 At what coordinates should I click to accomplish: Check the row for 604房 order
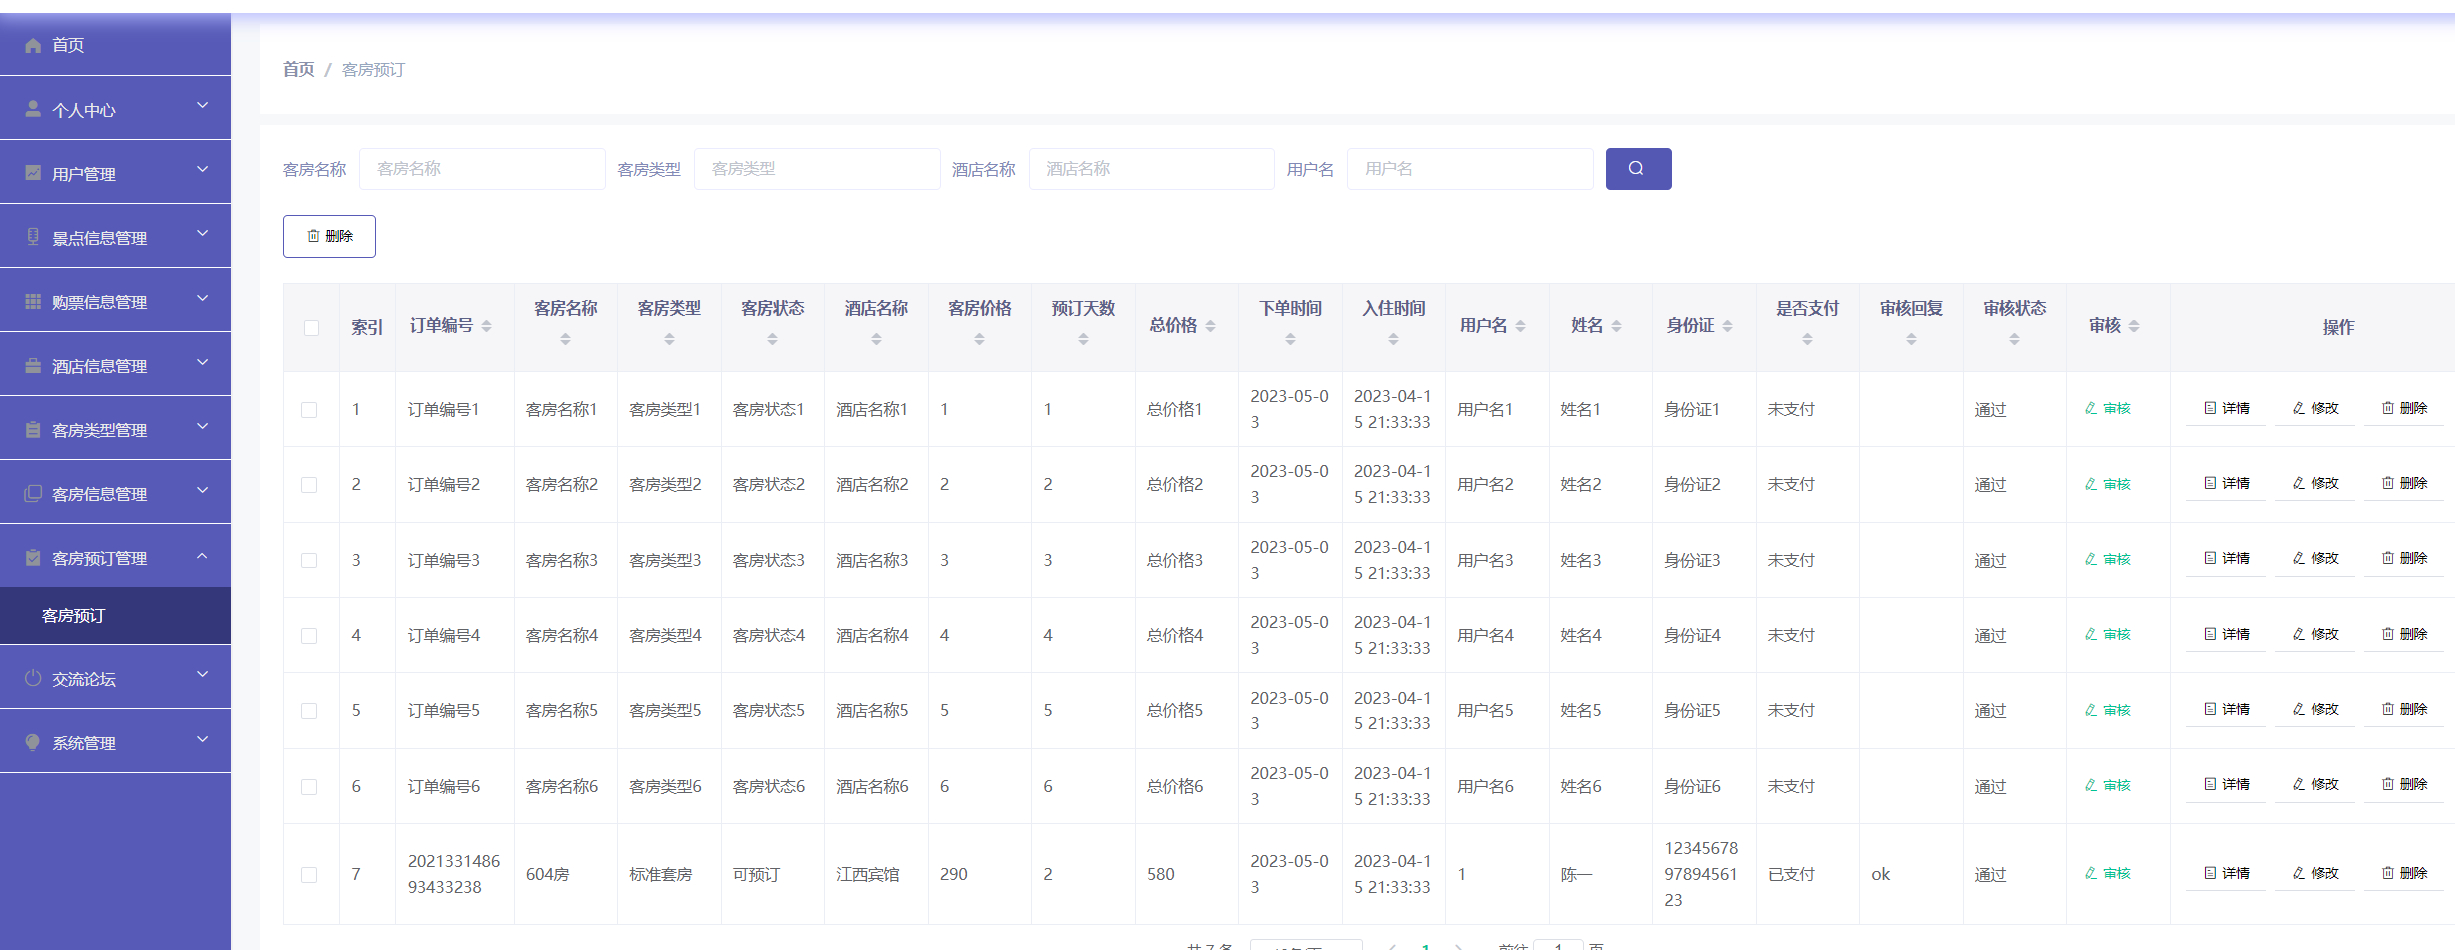click(x=309, y=875)
